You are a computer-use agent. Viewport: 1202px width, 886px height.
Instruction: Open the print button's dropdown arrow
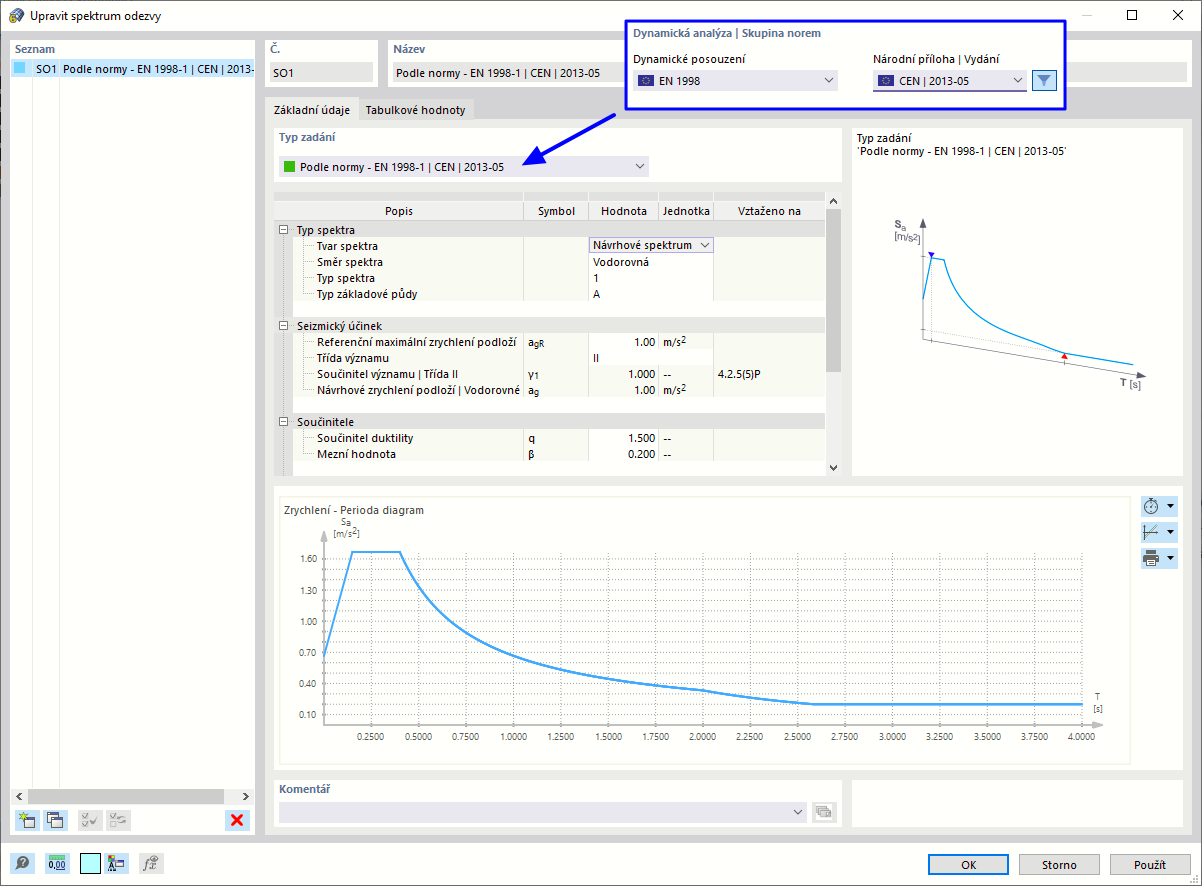pyautogui.click(x=1170, y=559)
